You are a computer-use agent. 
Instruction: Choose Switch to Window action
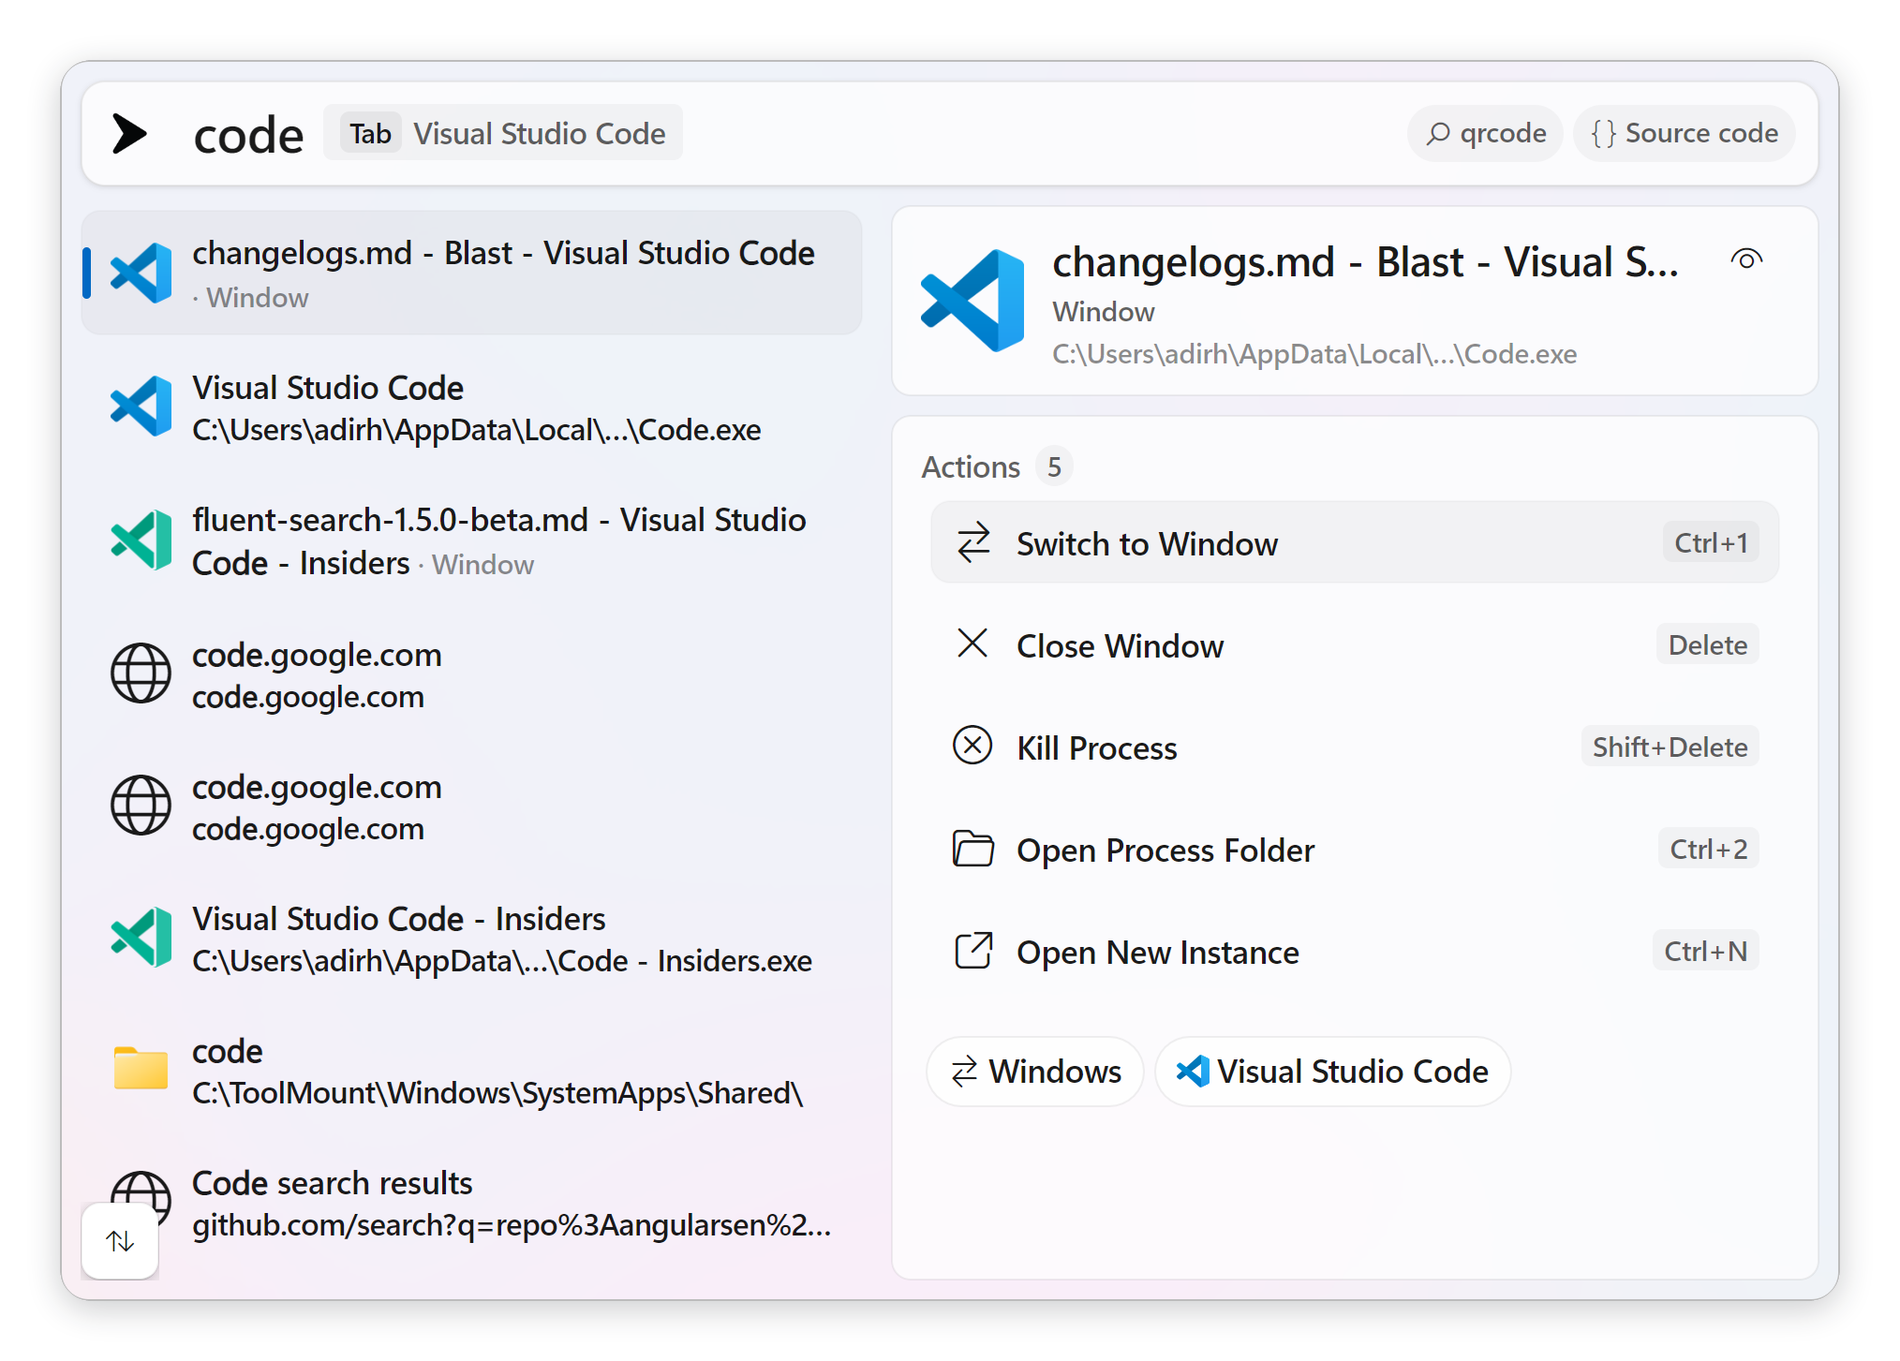point(1355,542)
